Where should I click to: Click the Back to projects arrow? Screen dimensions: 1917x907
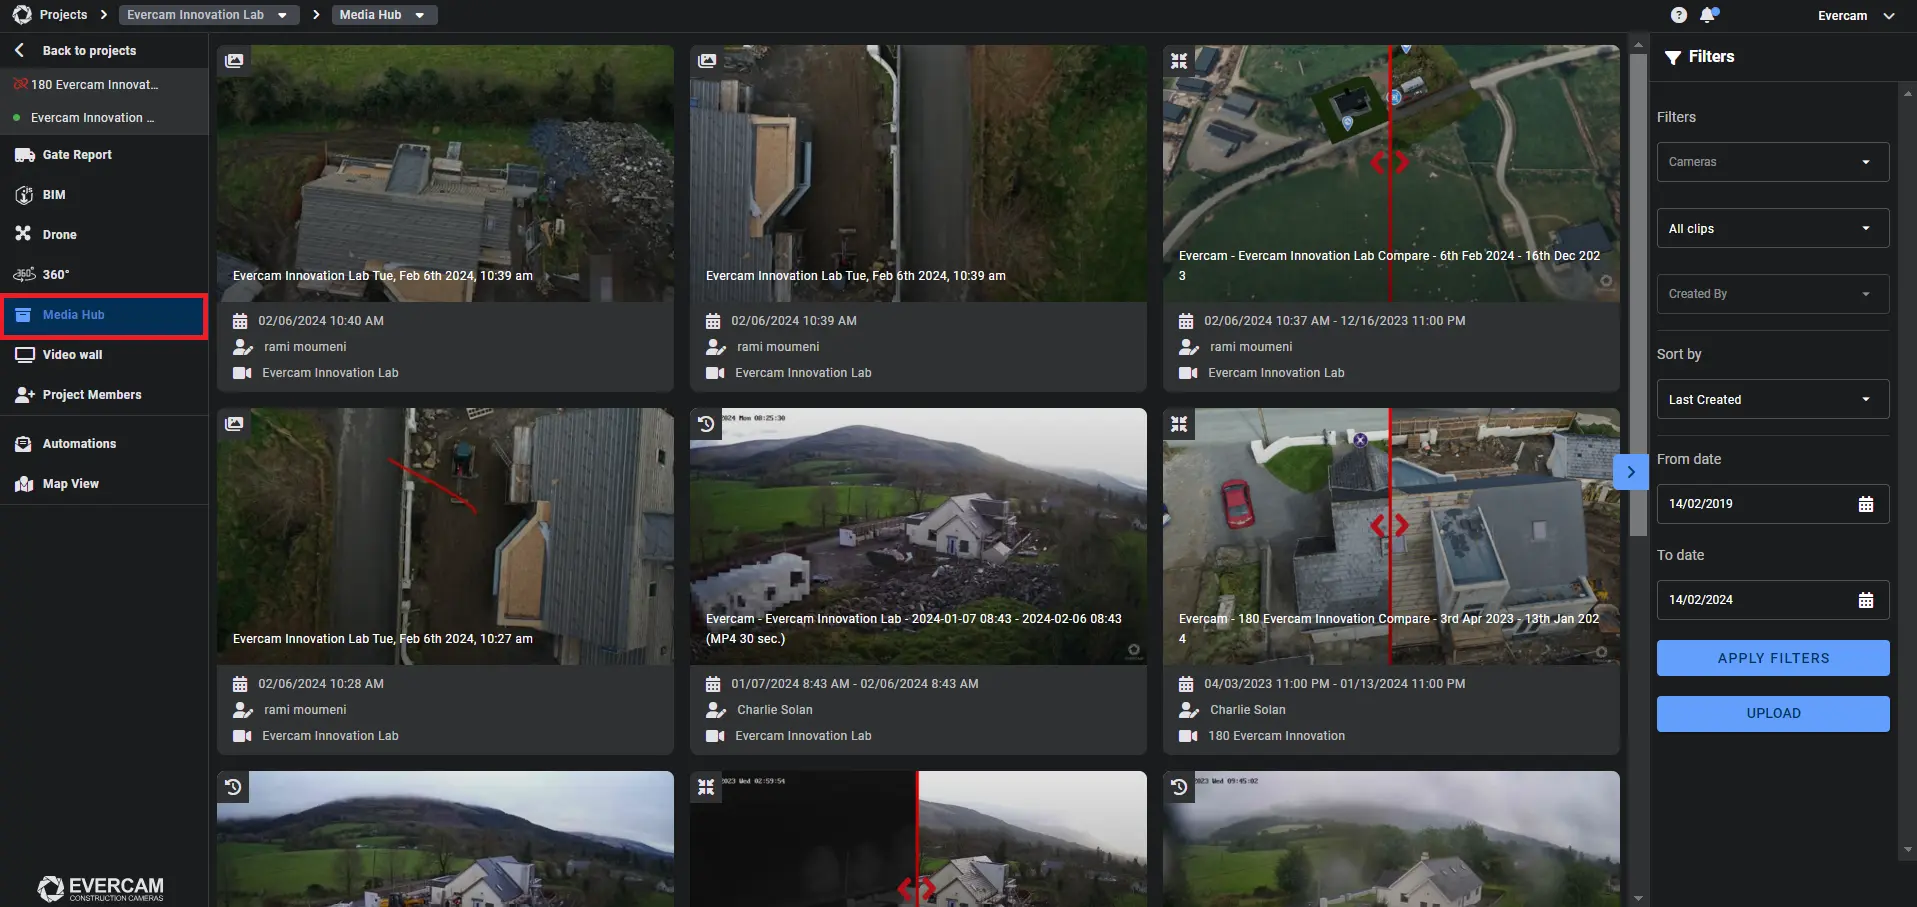pos(19,50)
